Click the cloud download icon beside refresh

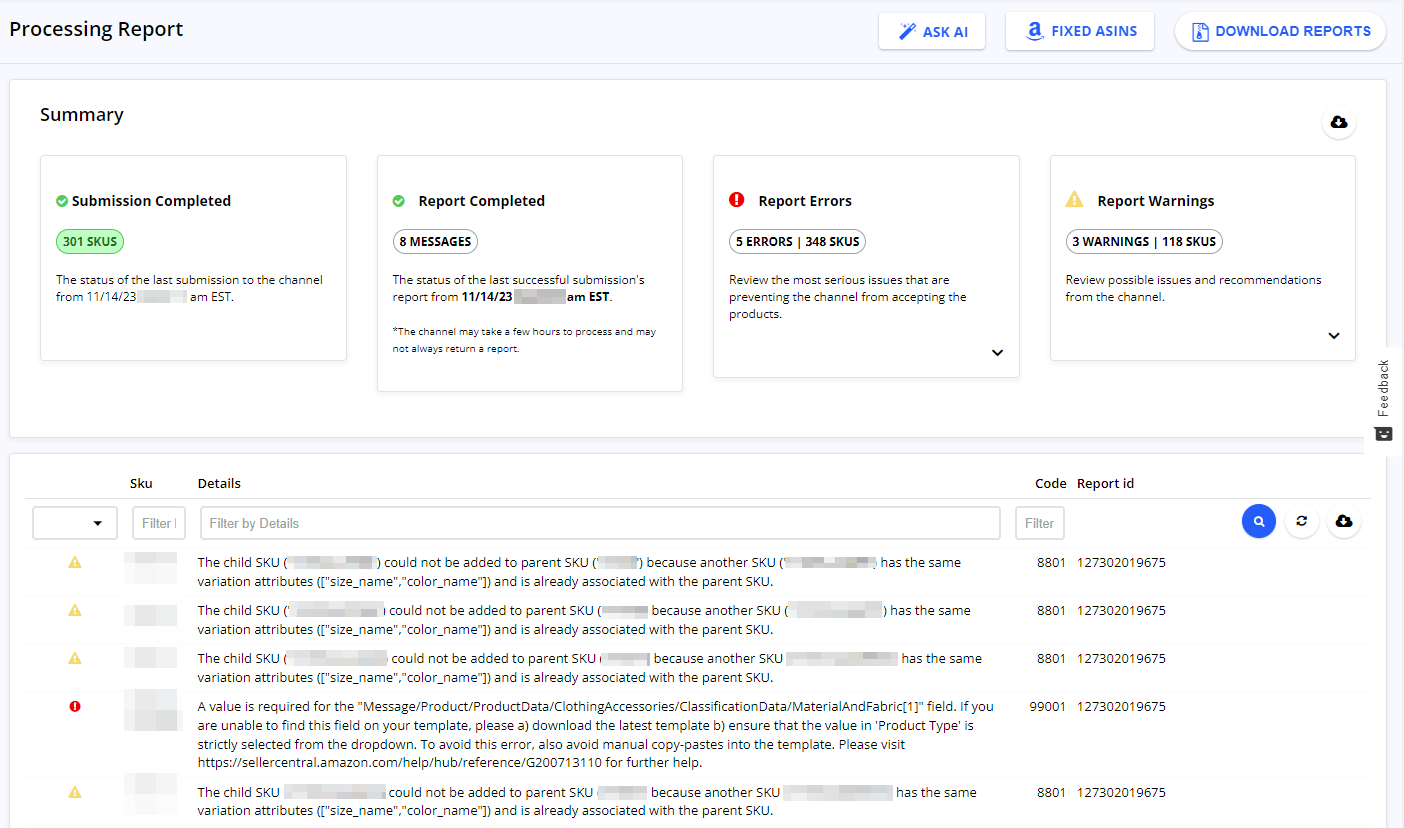coord(1344,521)
